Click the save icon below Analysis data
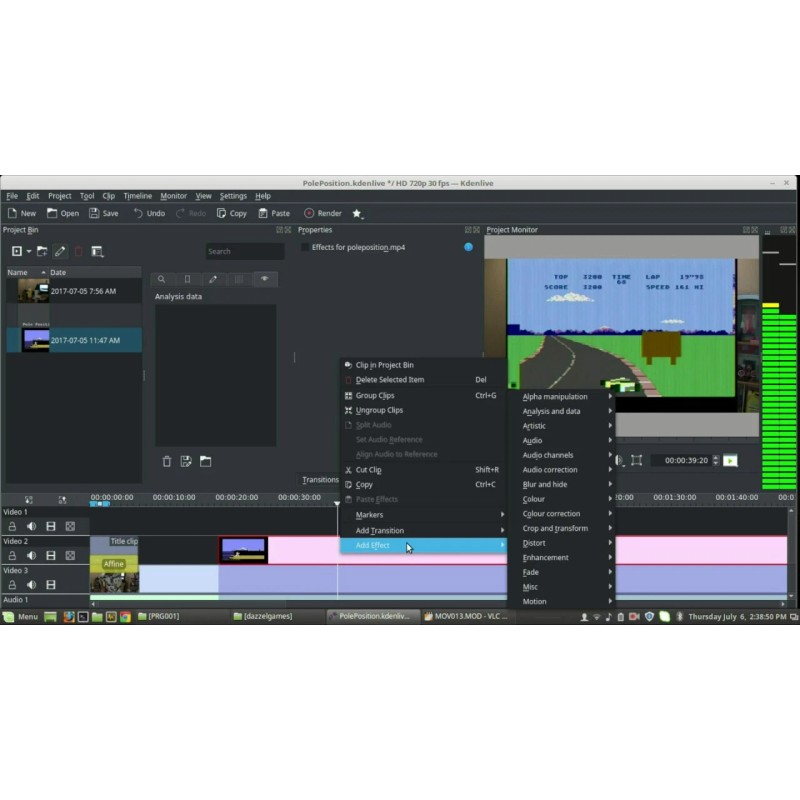 pos(186,461)
